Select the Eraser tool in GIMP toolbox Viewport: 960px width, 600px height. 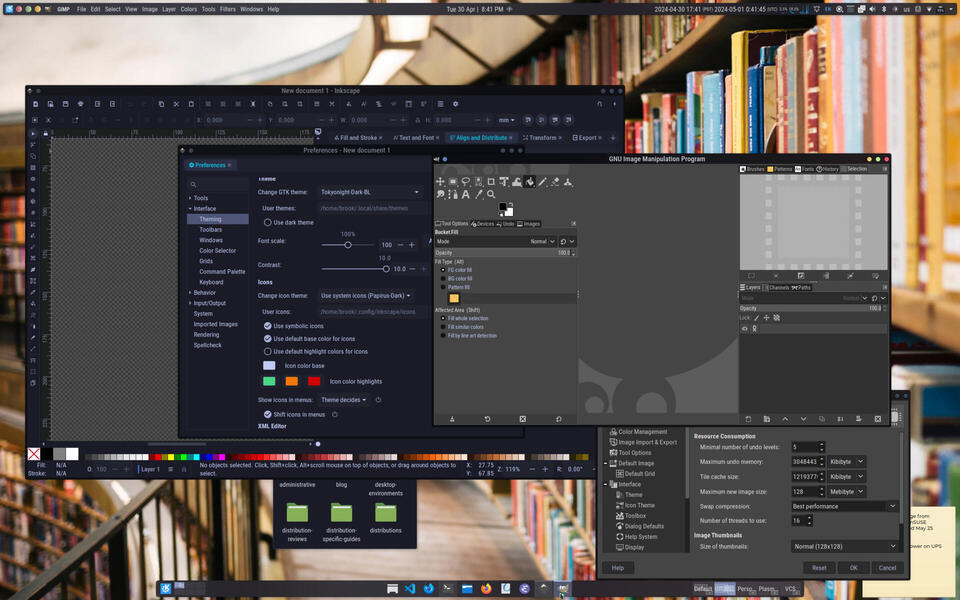pos(555,182)
